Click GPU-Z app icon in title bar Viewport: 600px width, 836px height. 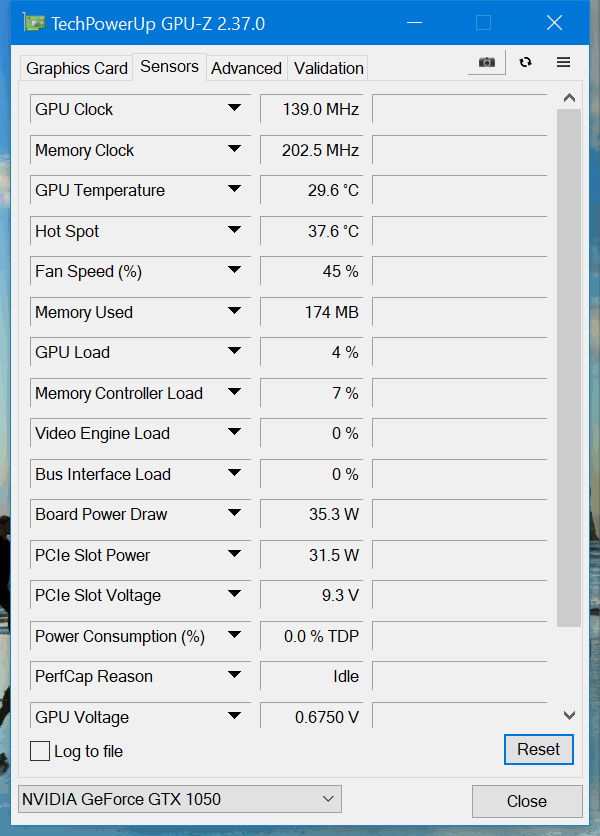33,23
